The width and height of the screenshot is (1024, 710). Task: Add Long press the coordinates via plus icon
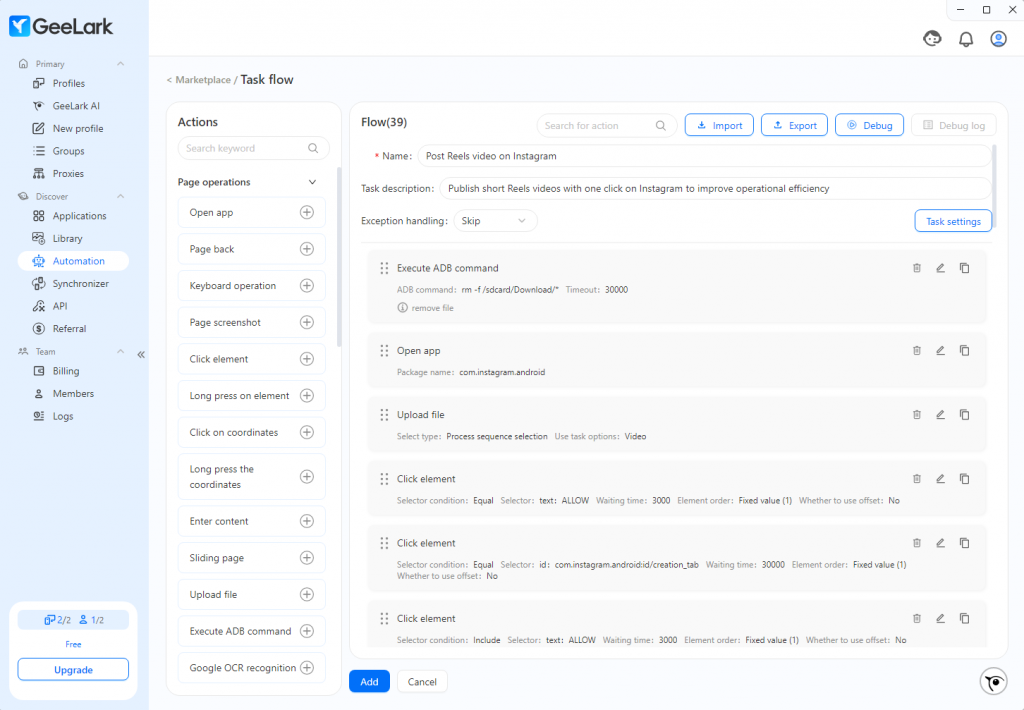tap(306, 476)
